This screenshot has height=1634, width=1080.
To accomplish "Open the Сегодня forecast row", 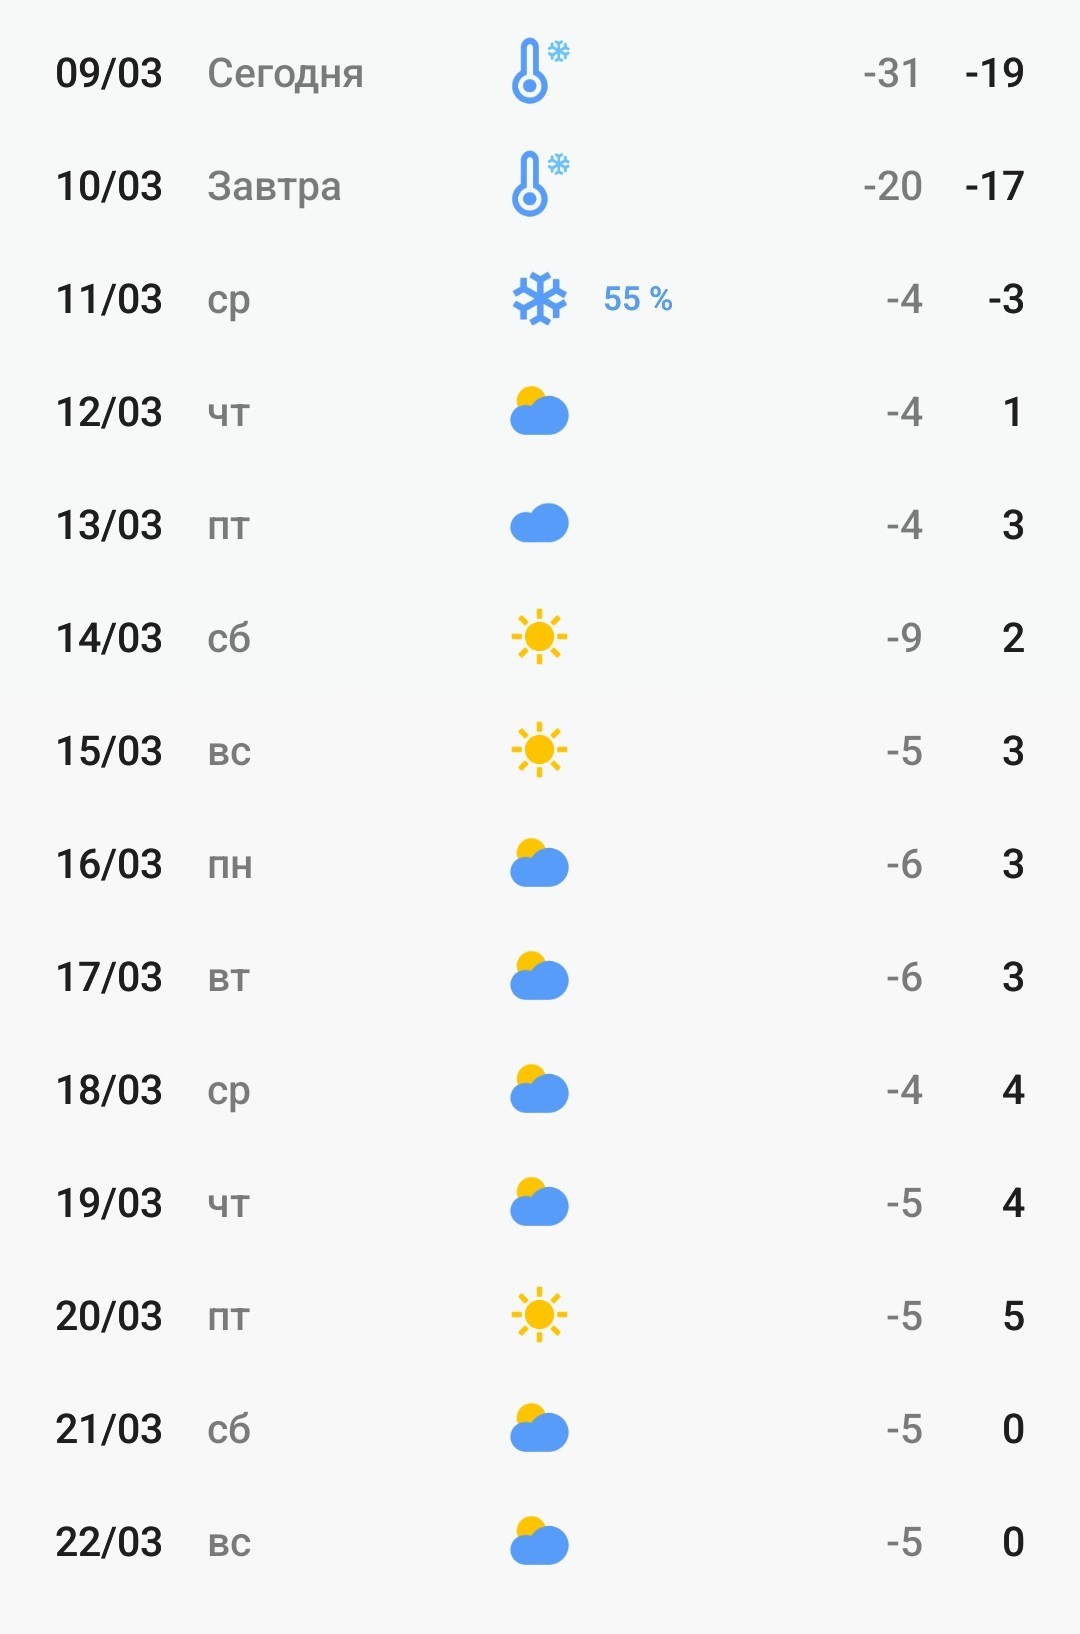I will 540,72.
